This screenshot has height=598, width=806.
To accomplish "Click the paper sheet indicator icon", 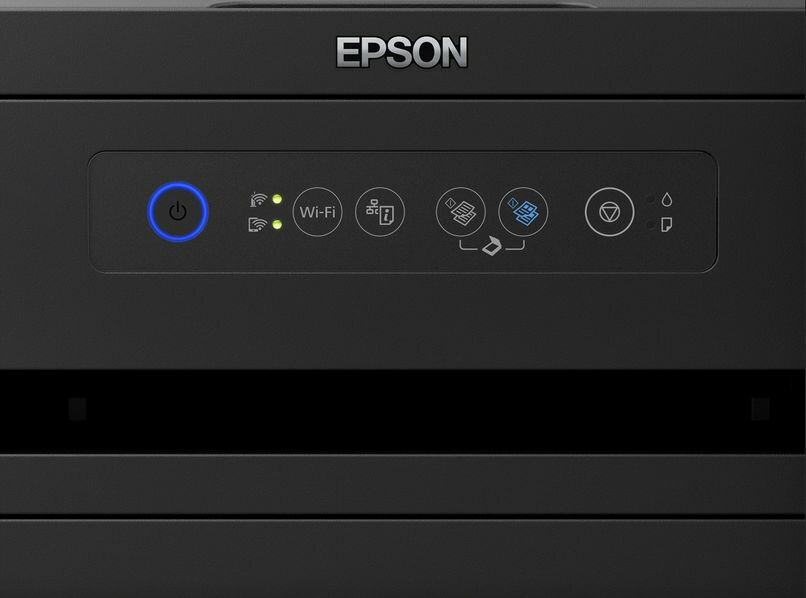I will 666,225.
